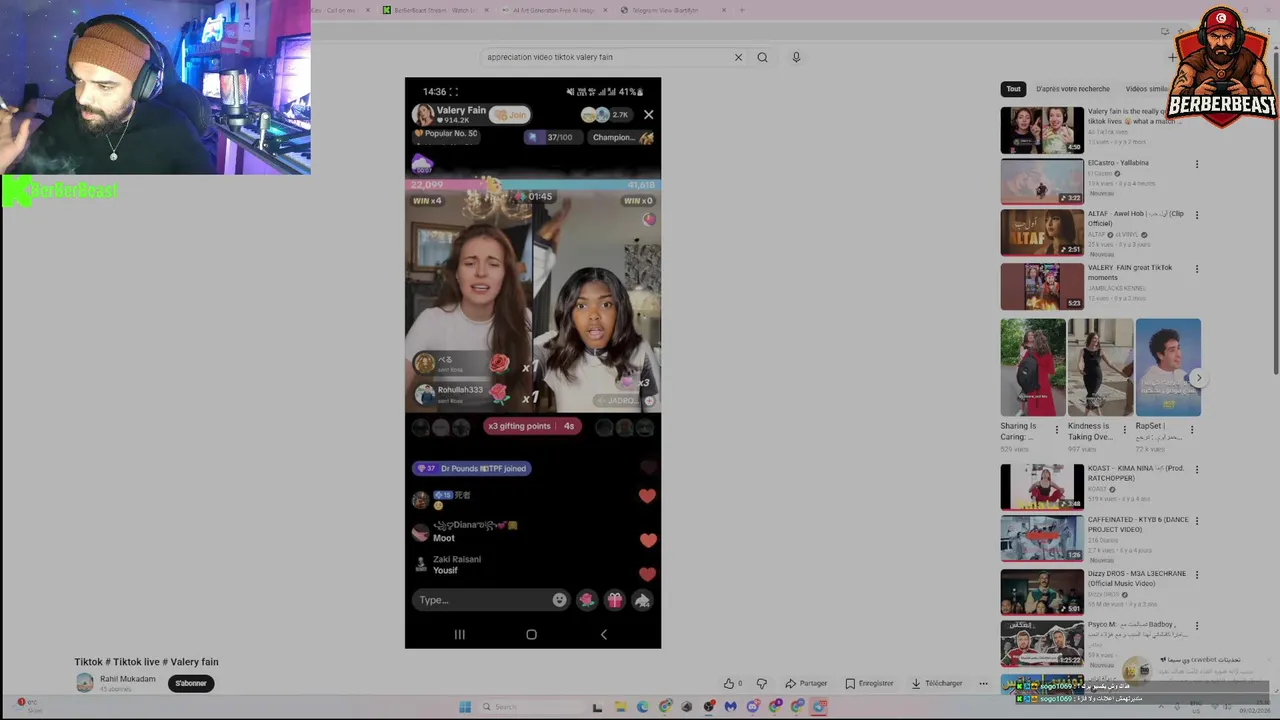This screenshot has width=1280, height=720.
Task: Select the 'D'après votre recherche' filter chip
Action: (1073, 89)
